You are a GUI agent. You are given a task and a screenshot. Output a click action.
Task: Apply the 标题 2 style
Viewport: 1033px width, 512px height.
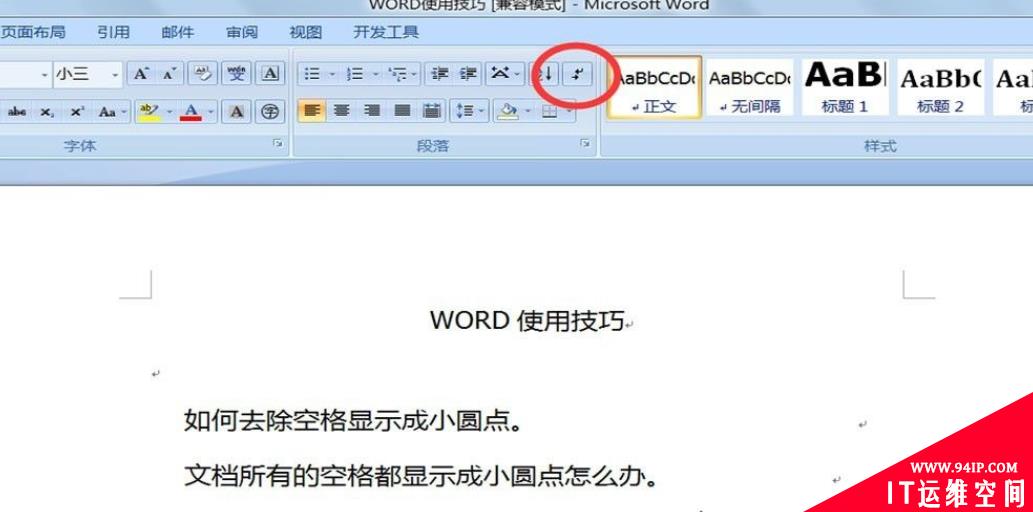tap(940, 87)
